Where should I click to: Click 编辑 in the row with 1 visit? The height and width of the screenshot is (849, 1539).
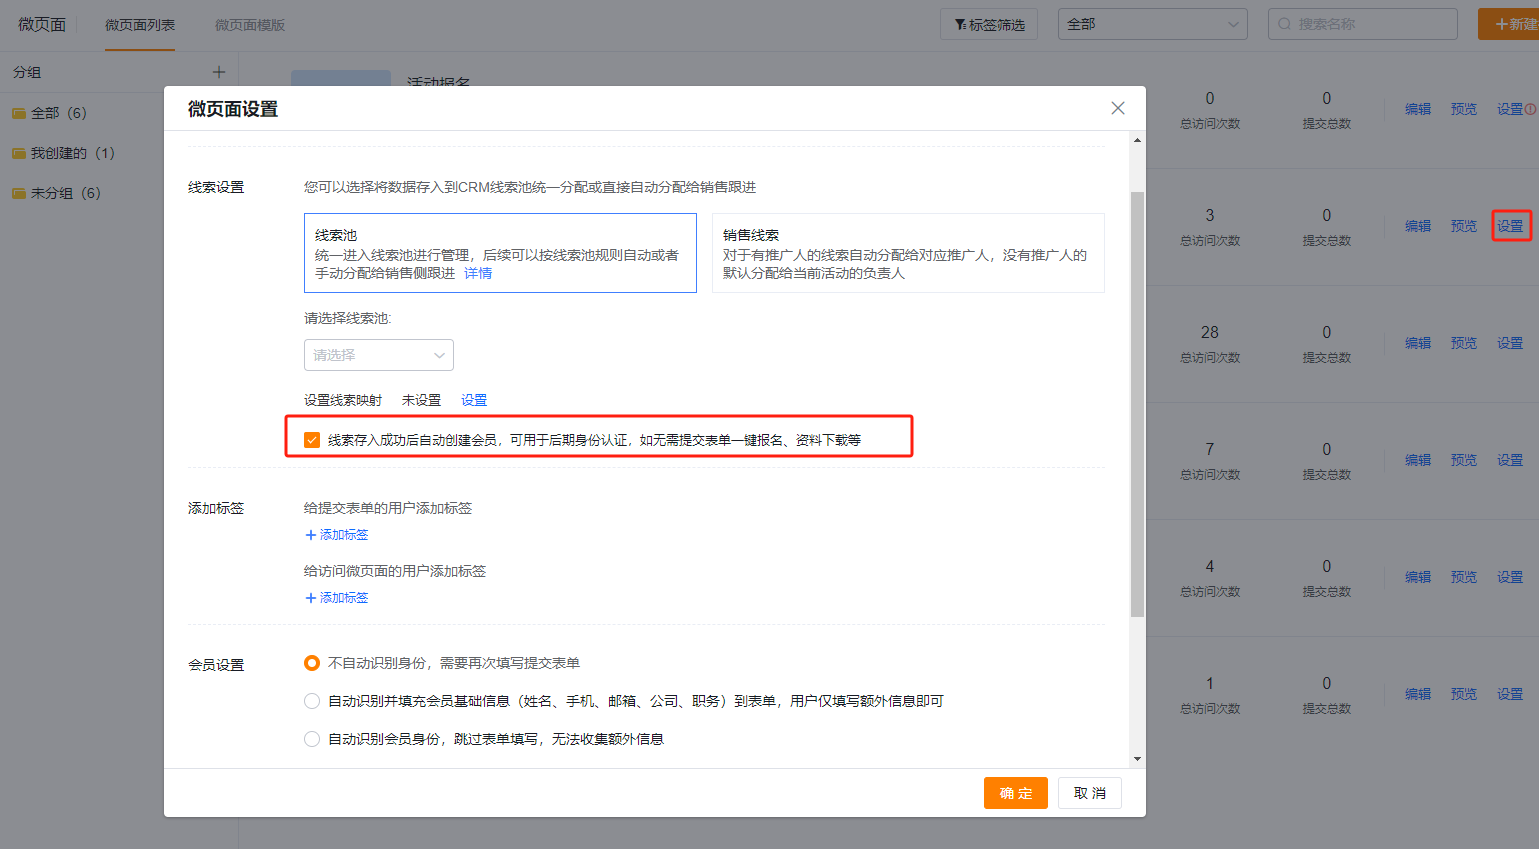(x=1418, y=694)
